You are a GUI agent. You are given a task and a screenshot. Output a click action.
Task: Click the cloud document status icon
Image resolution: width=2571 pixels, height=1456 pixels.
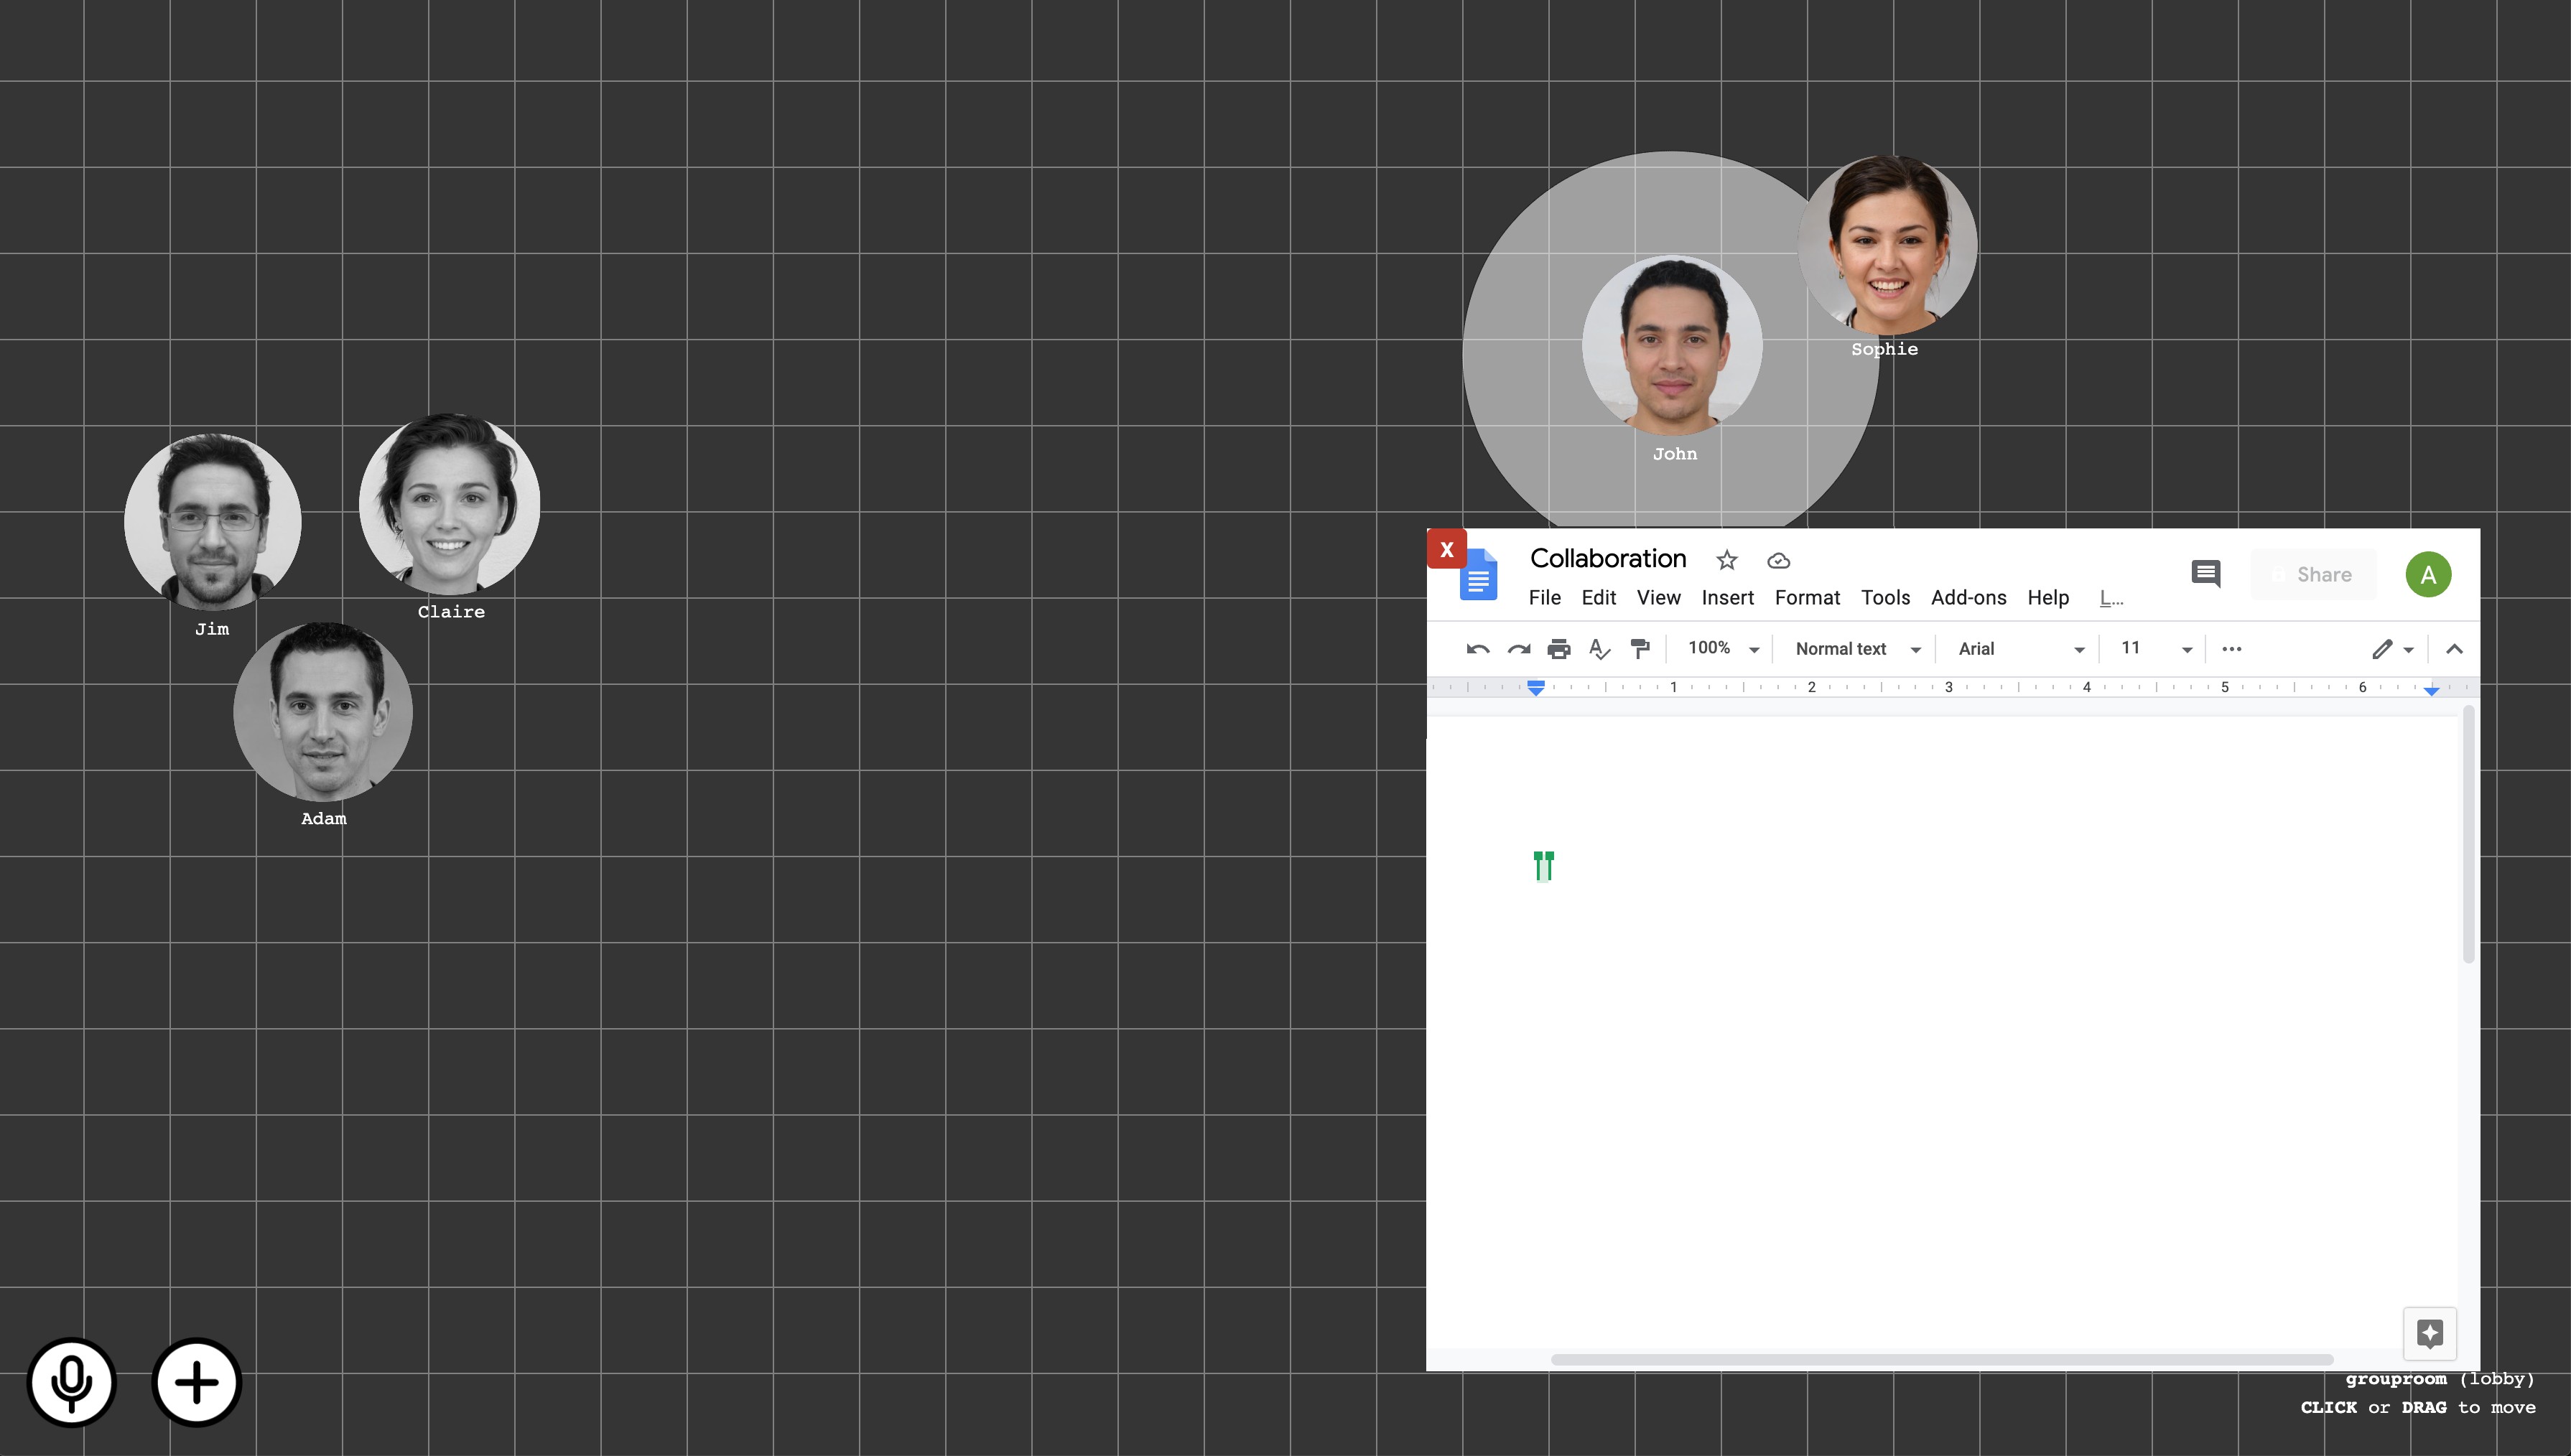1778,561
